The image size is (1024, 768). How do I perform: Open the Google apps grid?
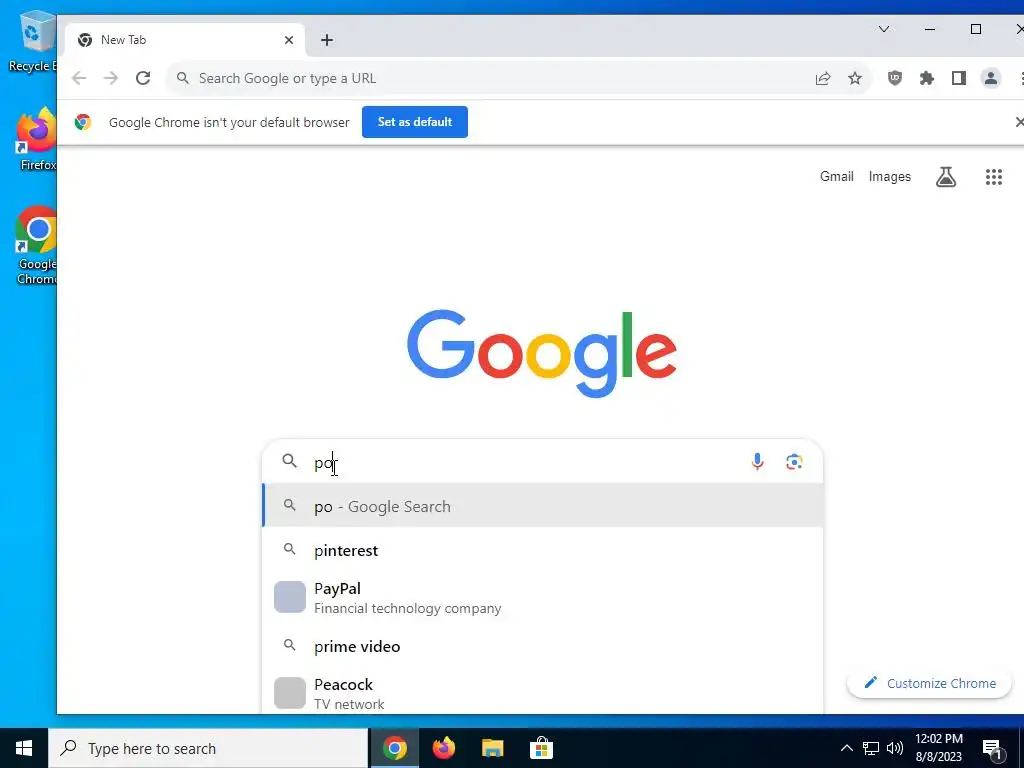click(x=993, y=176)
